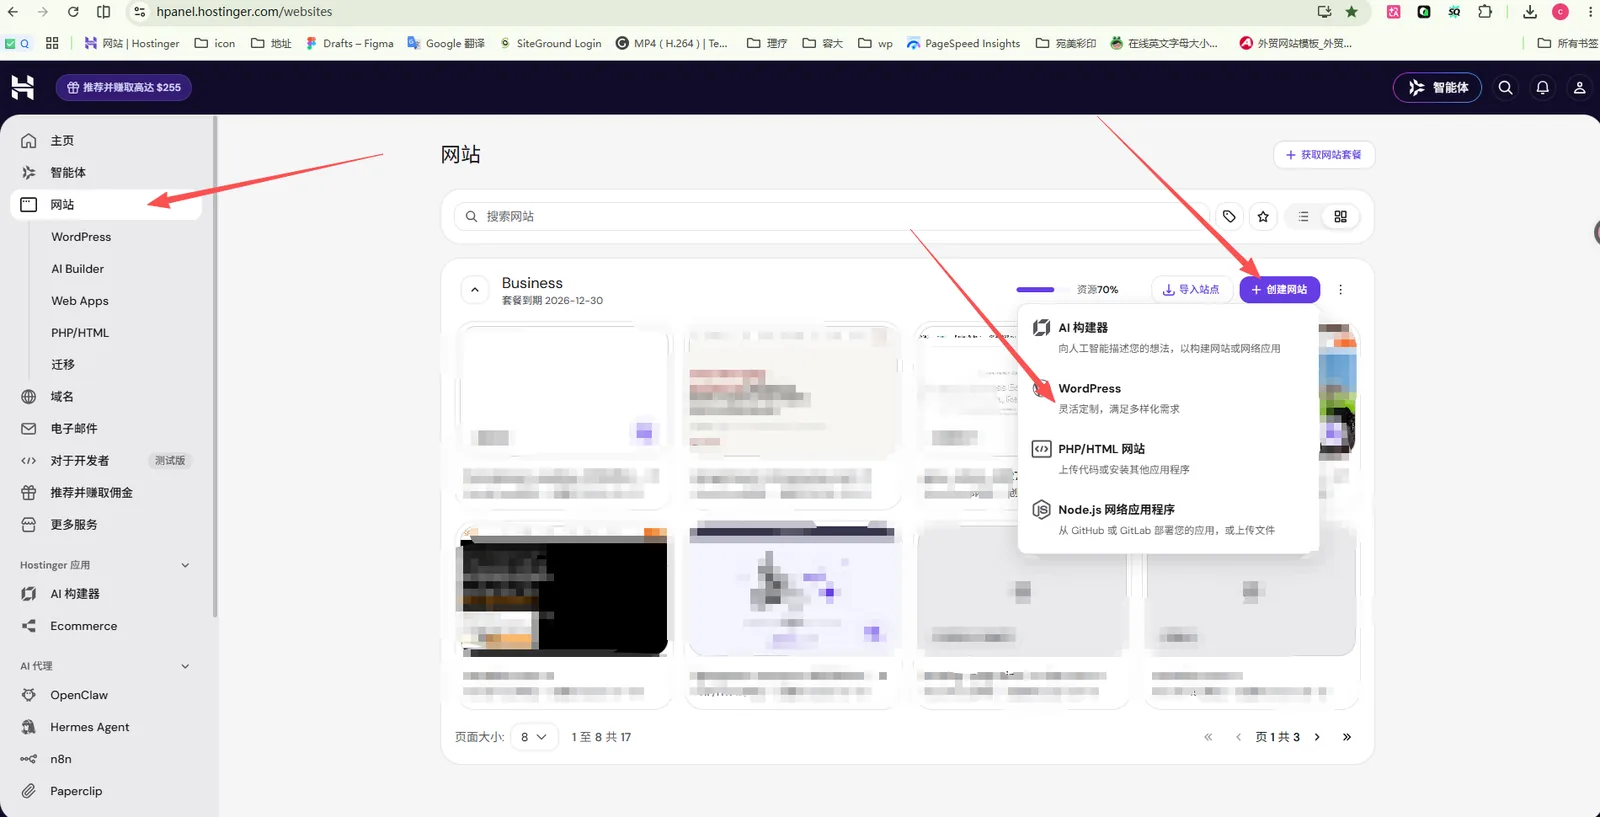Open 电子邮件 in the sidebar
Image resolution: width=1600 pixels, height=817 pixels.
pos(106,429)
